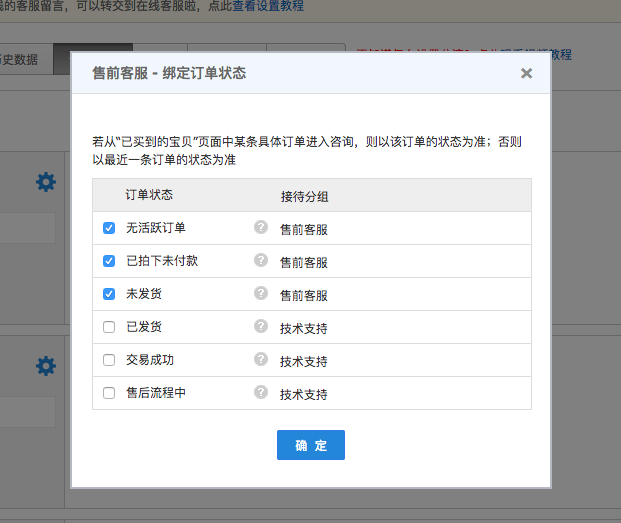621x523 pixels.
Task: Close the 绑定订单状态 dialog
Action: tap(526, 73)
